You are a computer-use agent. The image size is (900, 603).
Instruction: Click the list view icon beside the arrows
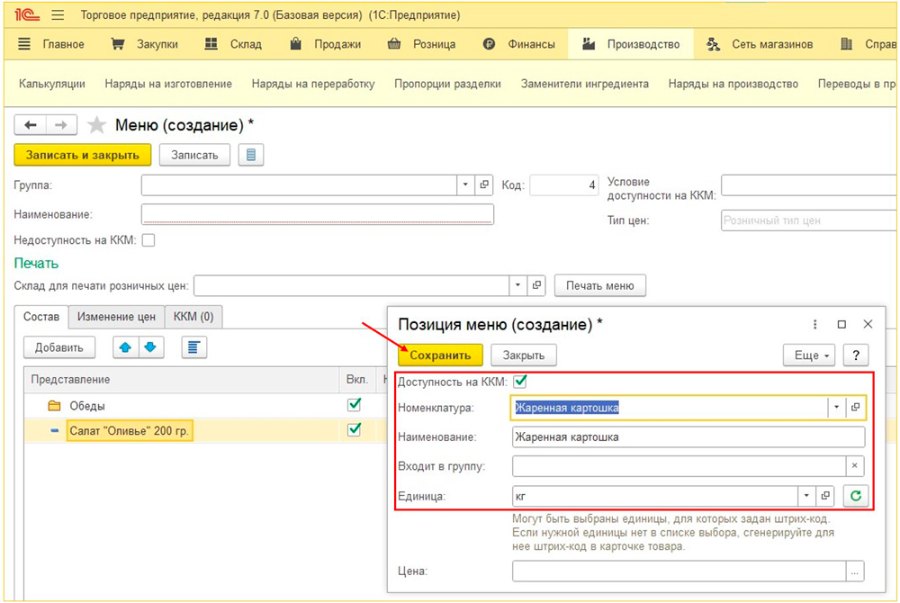tap(194, 347)
